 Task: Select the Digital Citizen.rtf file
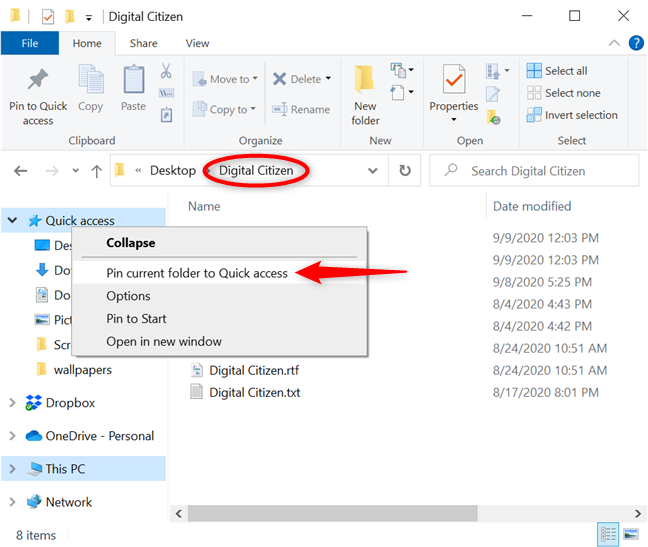coord(254,370)
